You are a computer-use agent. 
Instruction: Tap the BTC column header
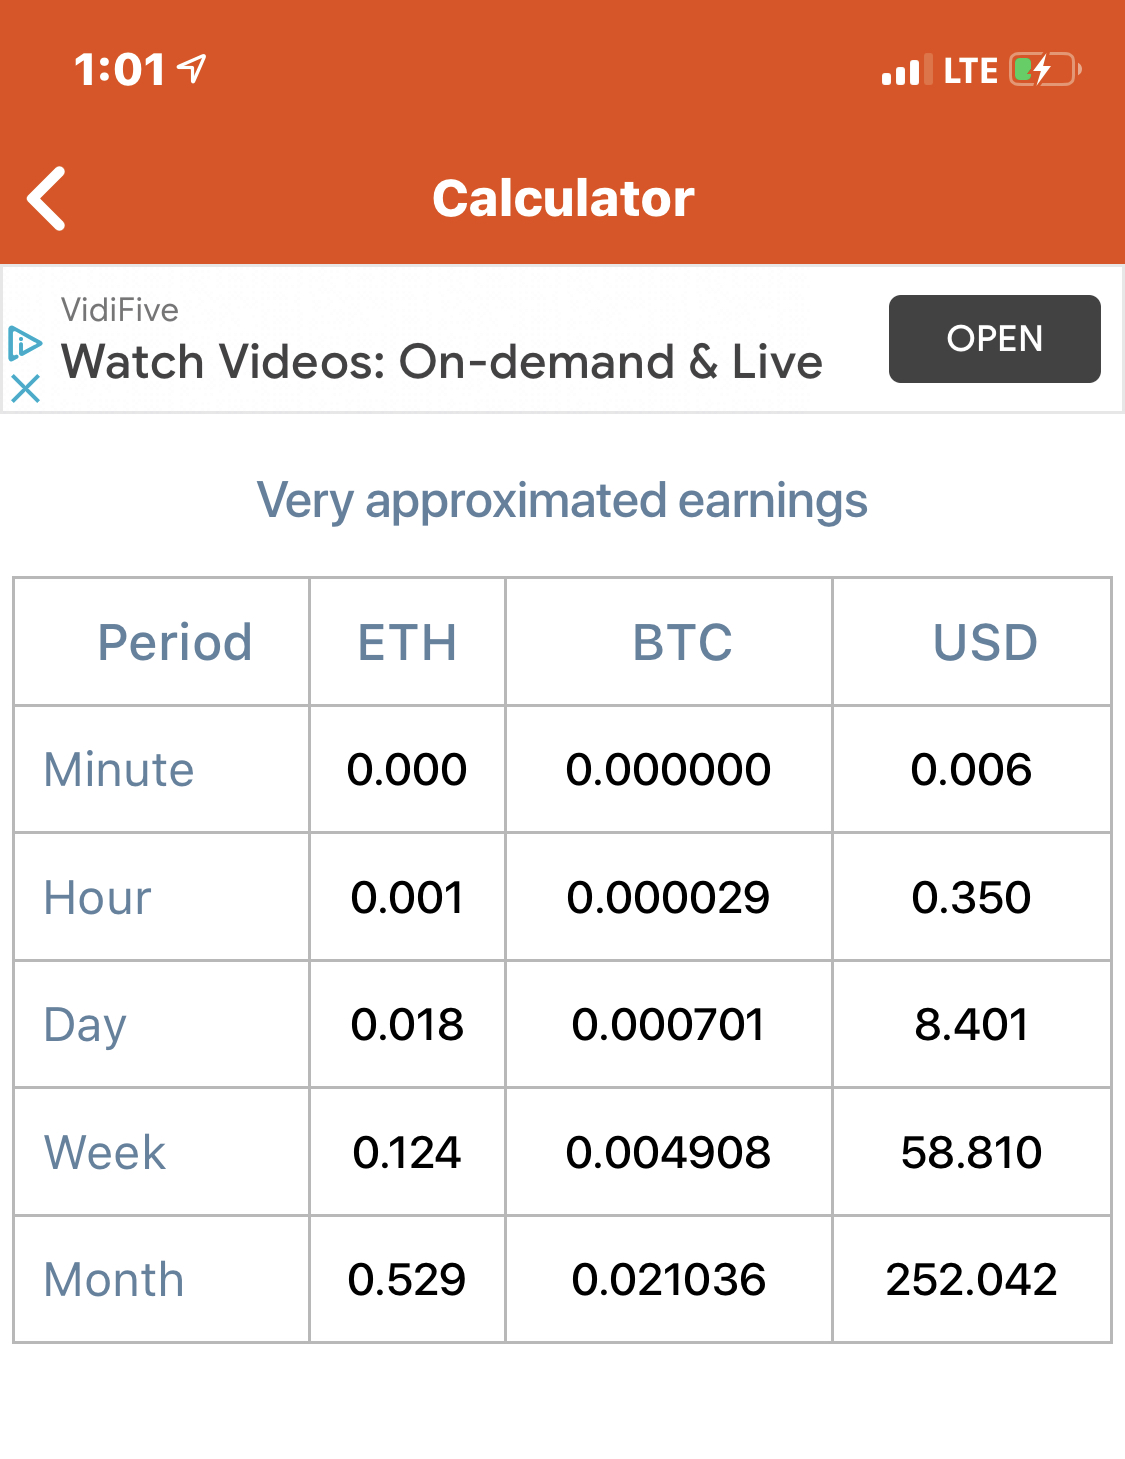click(x=682, y=642)
